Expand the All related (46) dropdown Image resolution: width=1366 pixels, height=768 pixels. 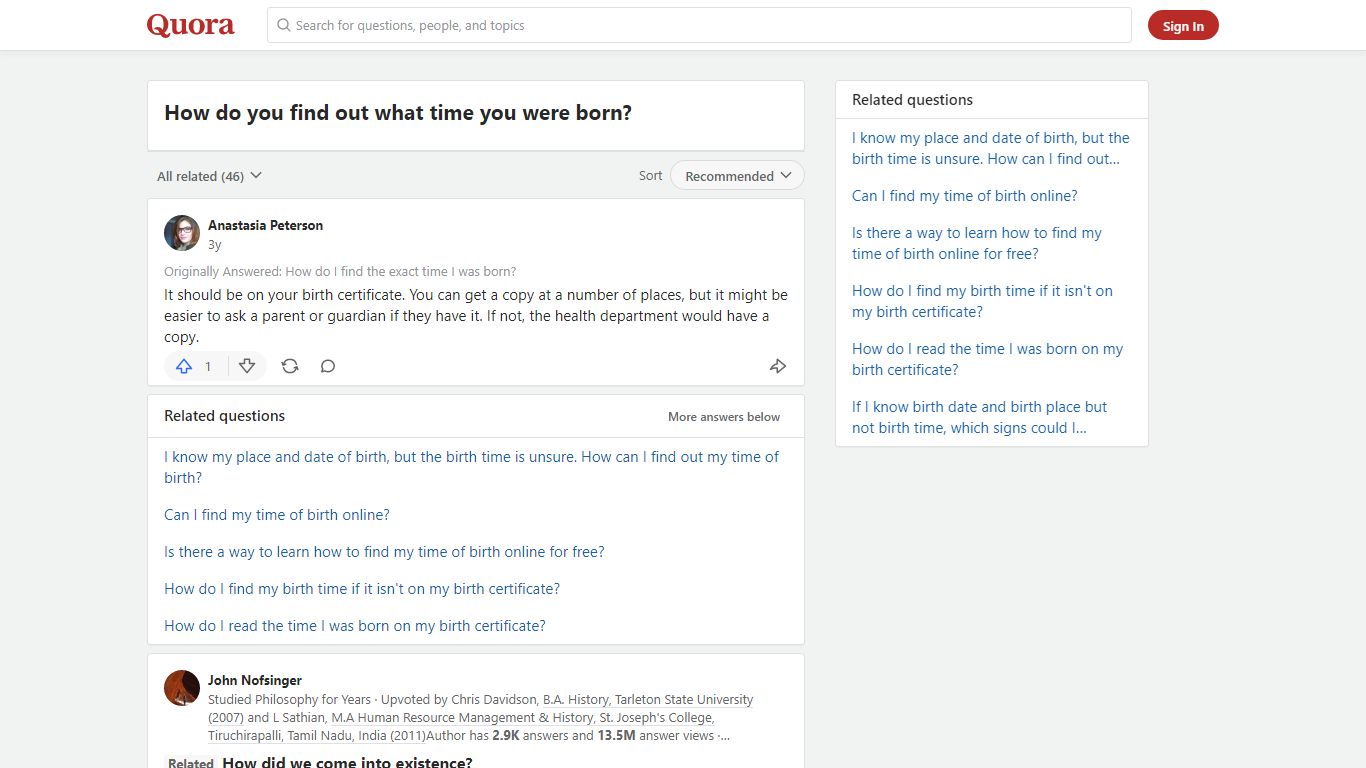209,176
